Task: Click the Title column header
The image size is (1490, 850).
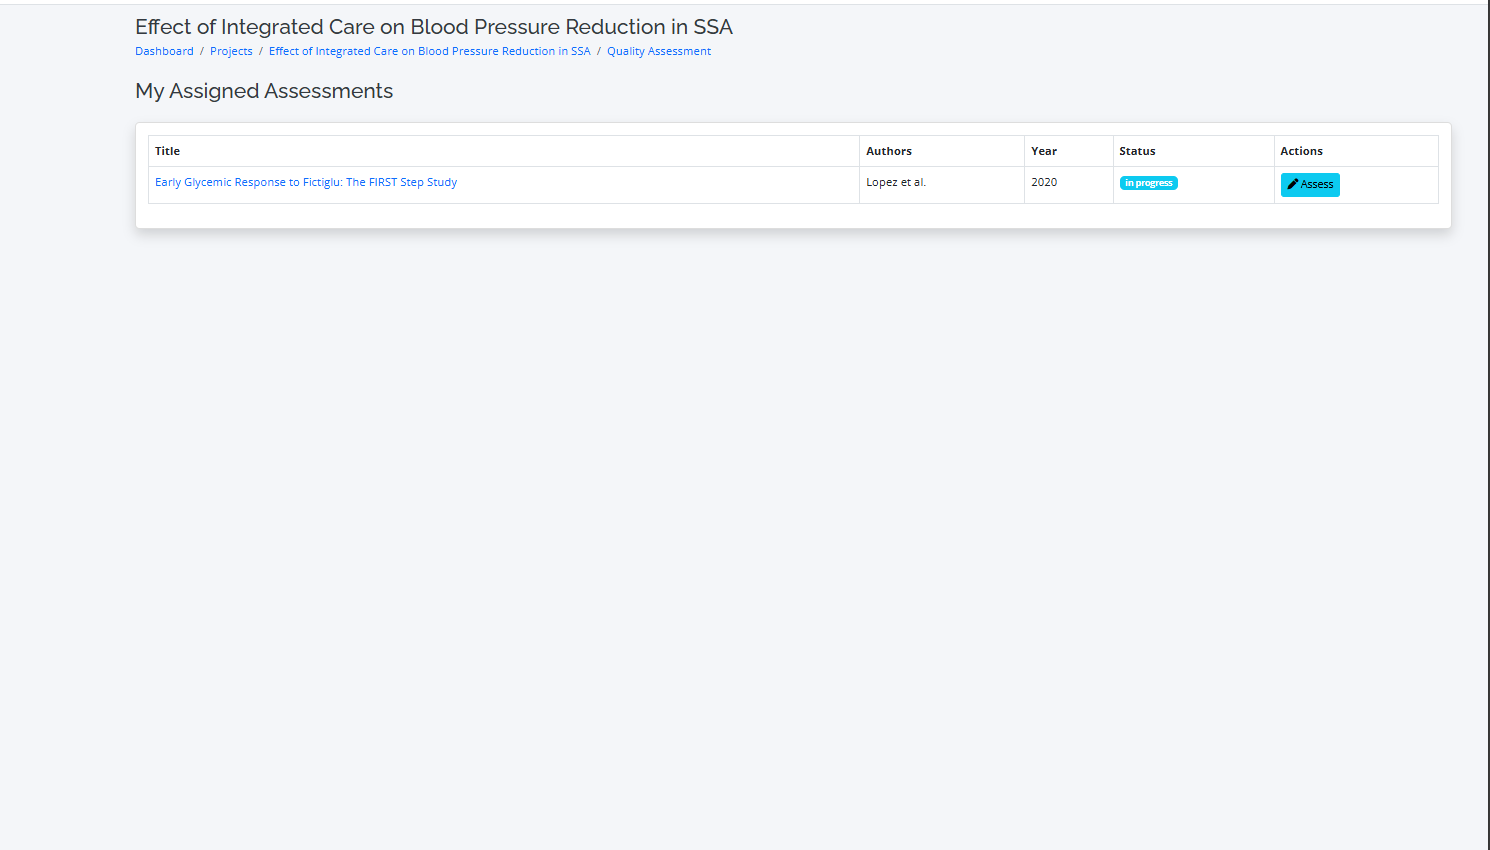Action: 167,151
